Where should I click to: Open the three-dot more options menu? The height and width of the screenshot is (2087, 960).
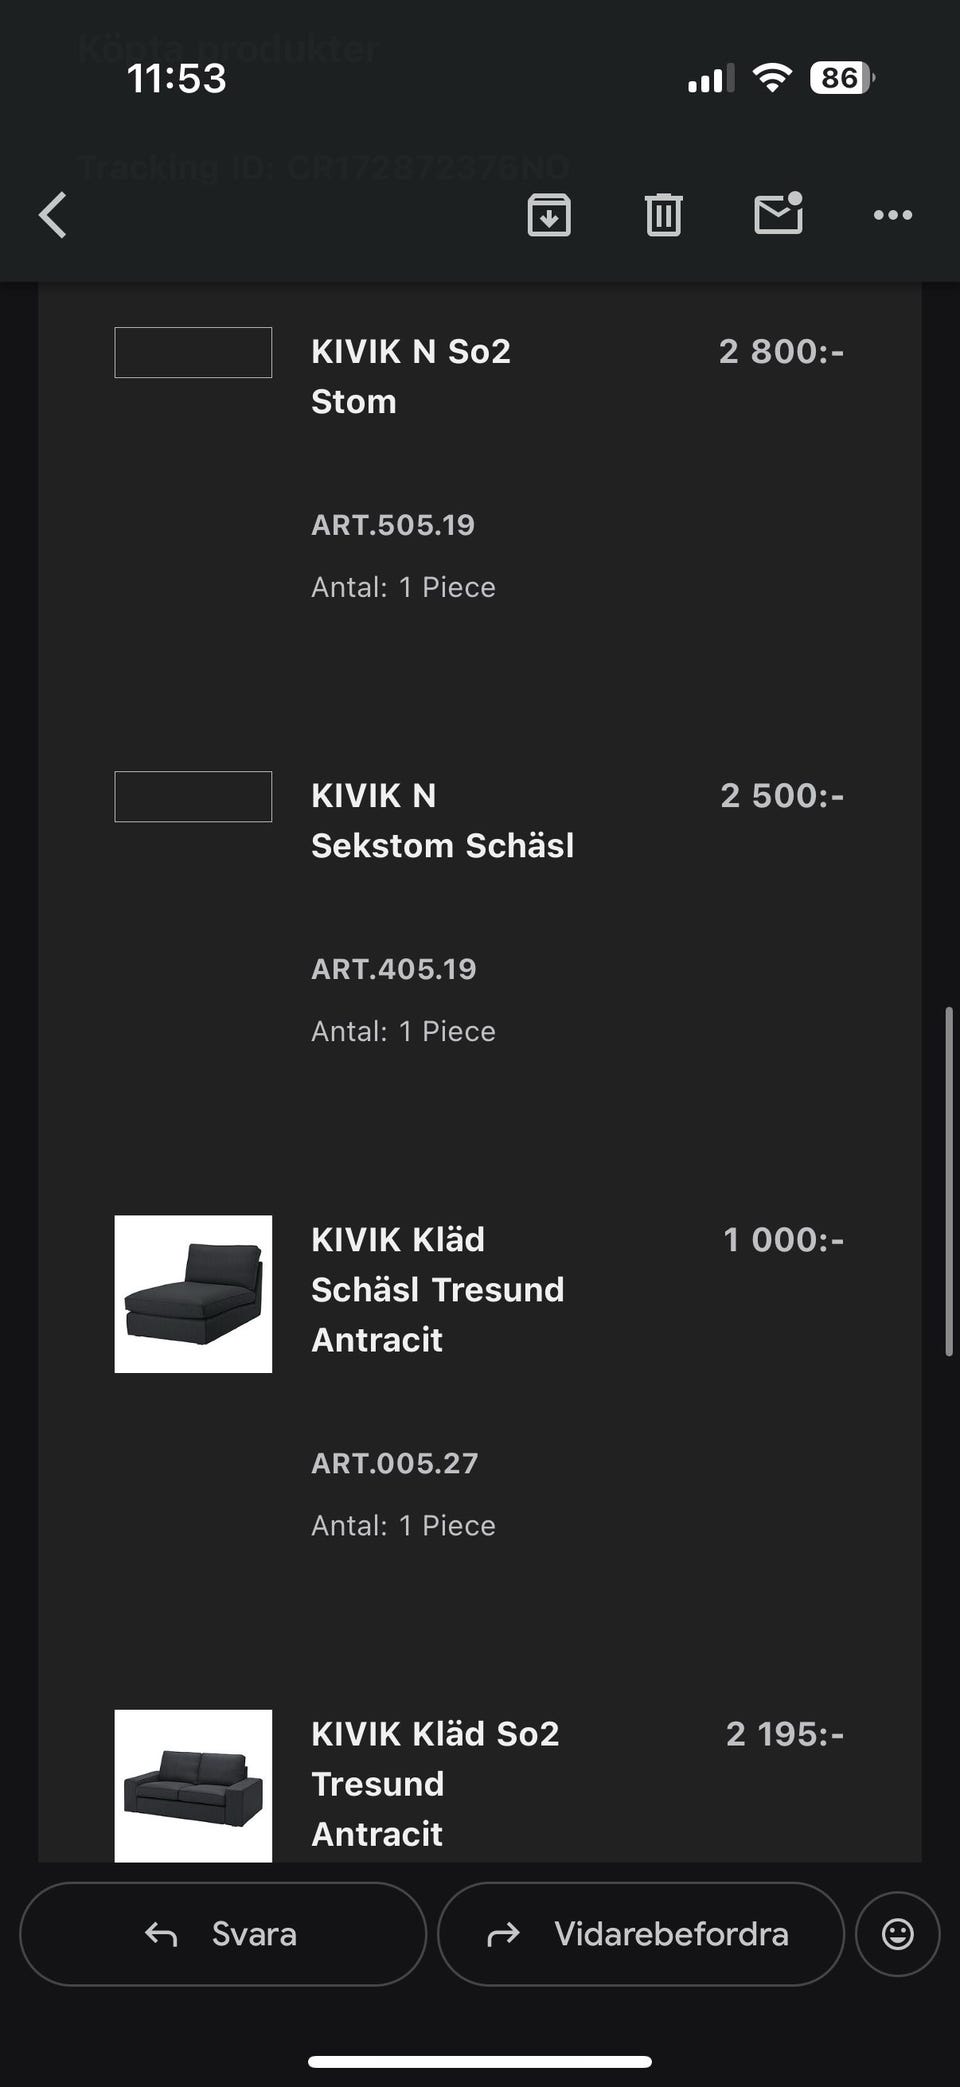pos(892,215)
